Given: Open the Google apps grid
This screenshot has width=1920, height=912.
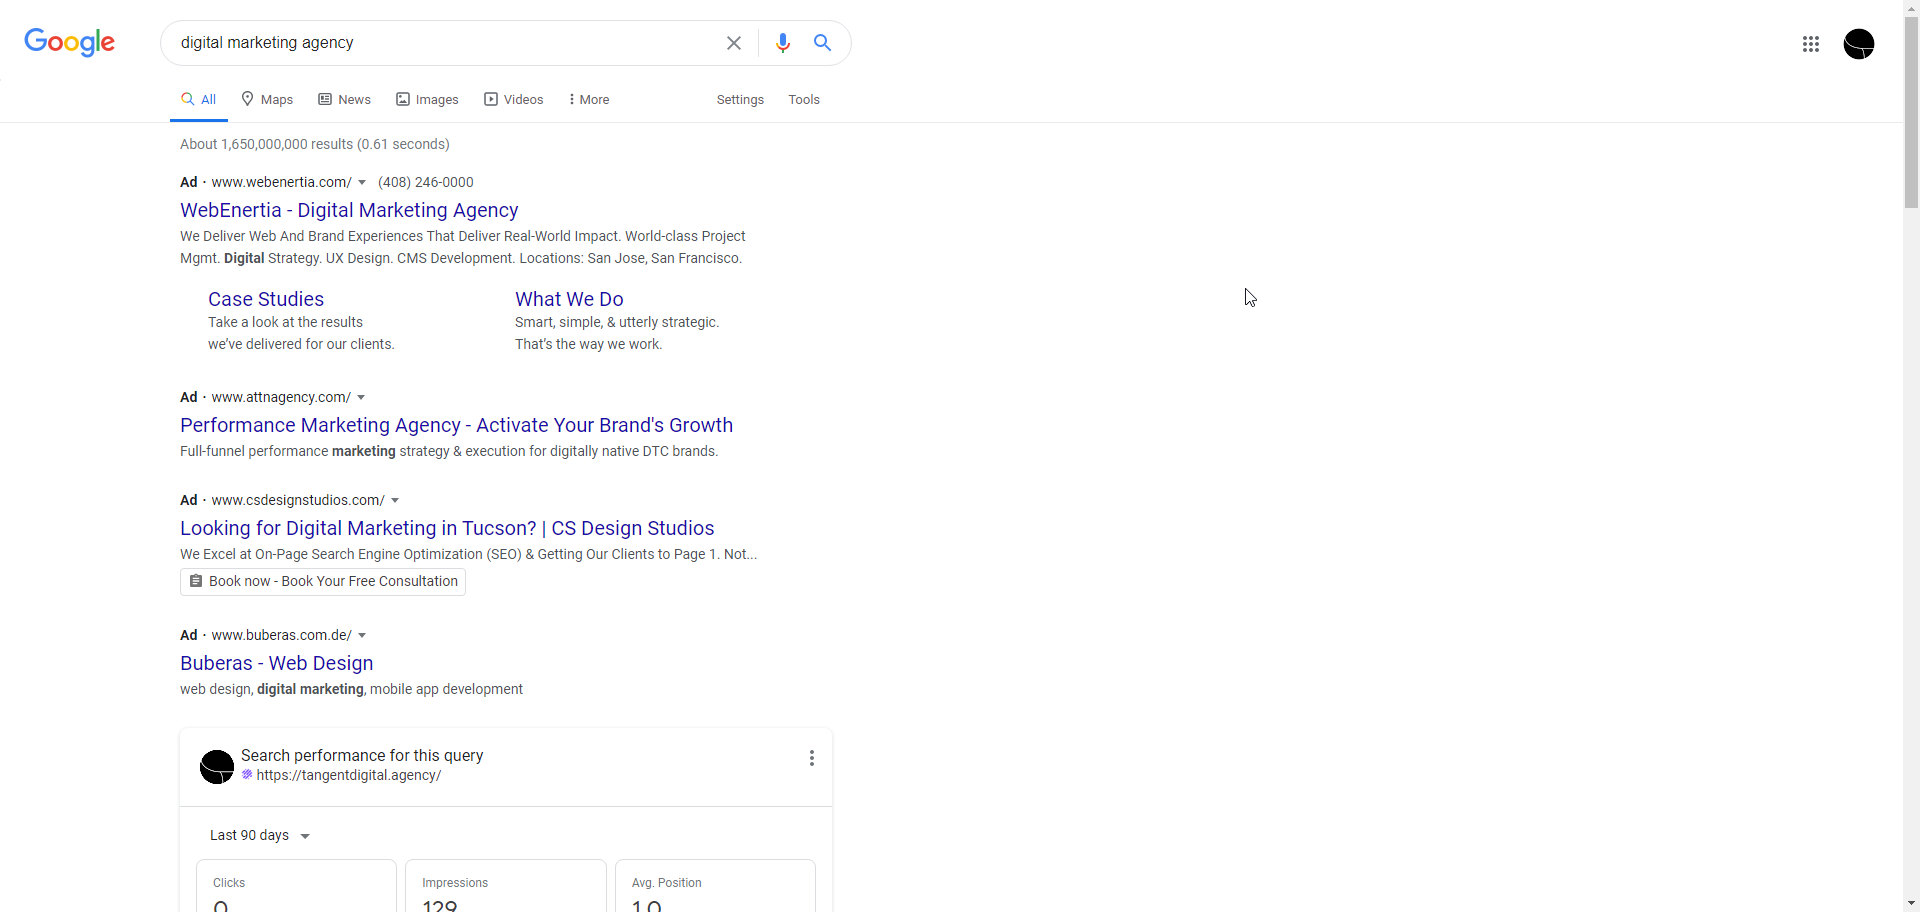Looking at the screenshot, I should tap(1811, 44).
